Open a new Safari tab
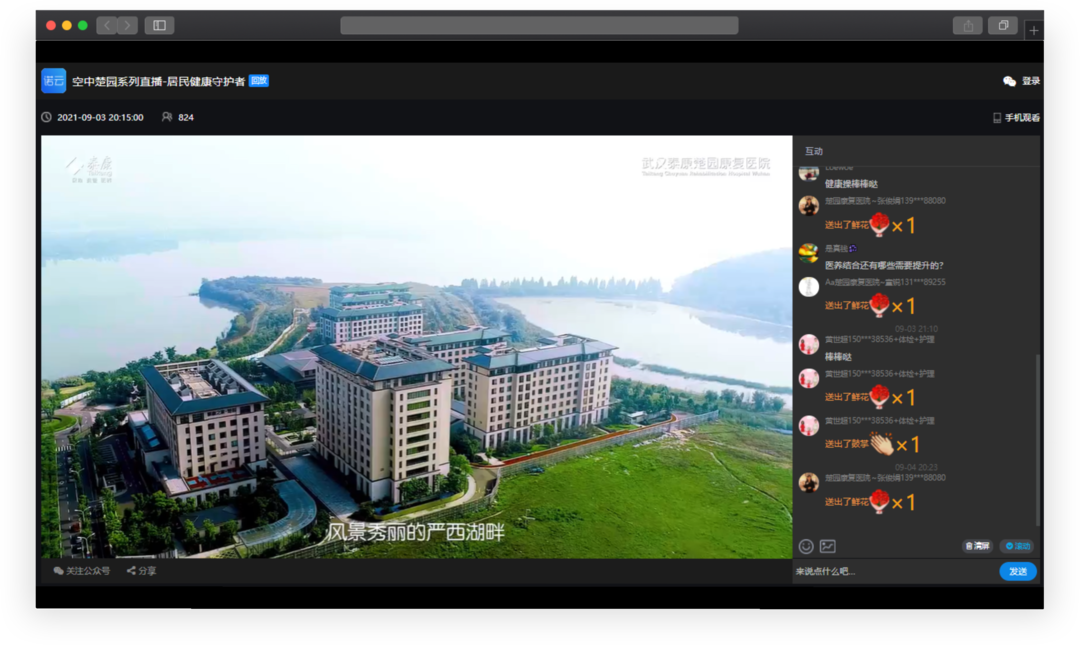The width and height of the screenshot is (1080, 645). (x=1034, y=30)
